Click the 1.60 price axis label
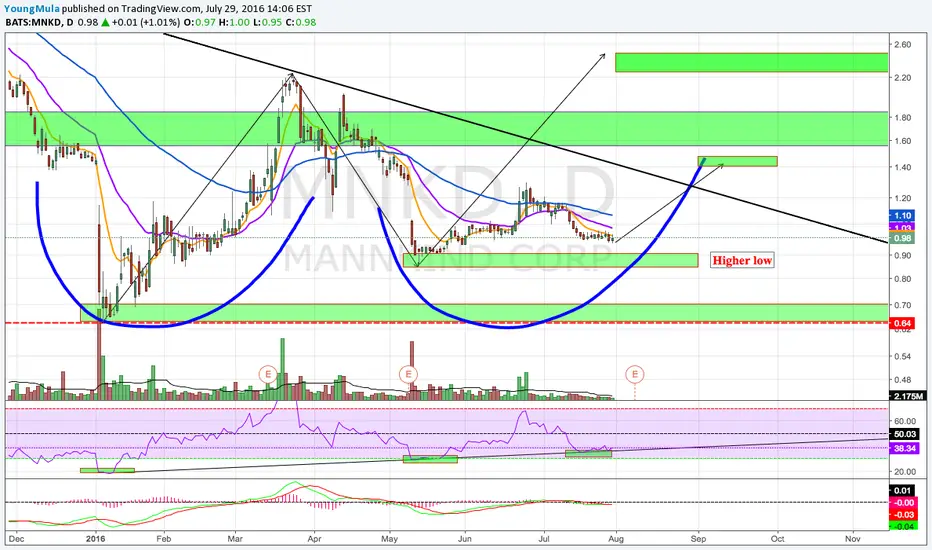 (x=902, y=141)
